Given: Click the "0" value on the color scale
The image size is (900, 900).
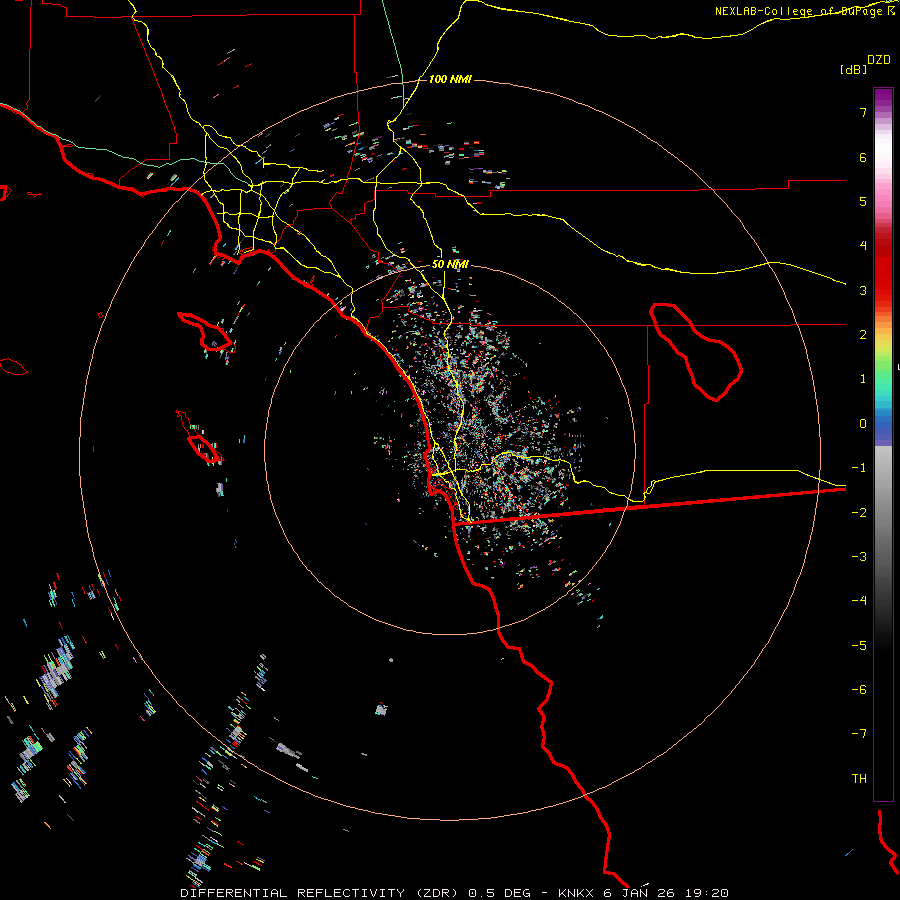Looking at the screenshot, I should coord(863,424).
